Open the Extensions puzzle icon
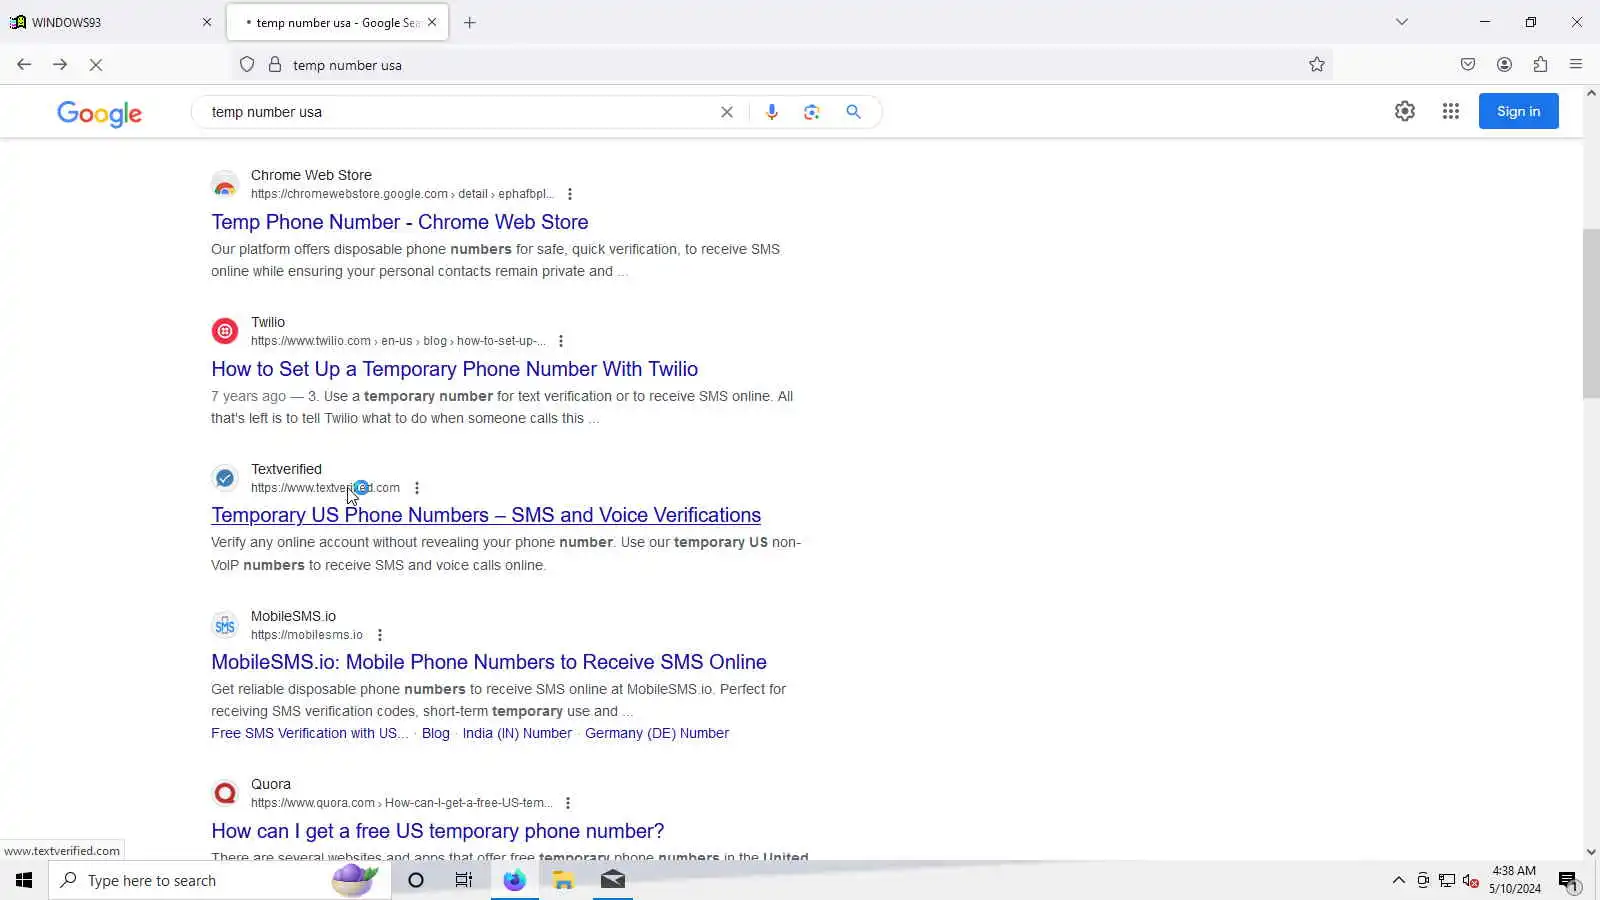 click(1540, 65)
